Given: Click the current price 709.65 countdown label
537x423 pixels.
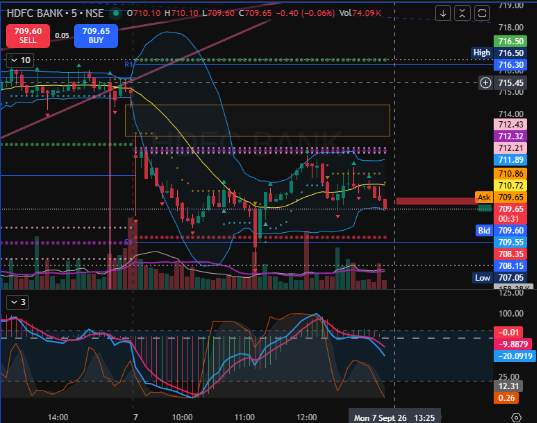Looking at the screenshot, I should 510,214.
